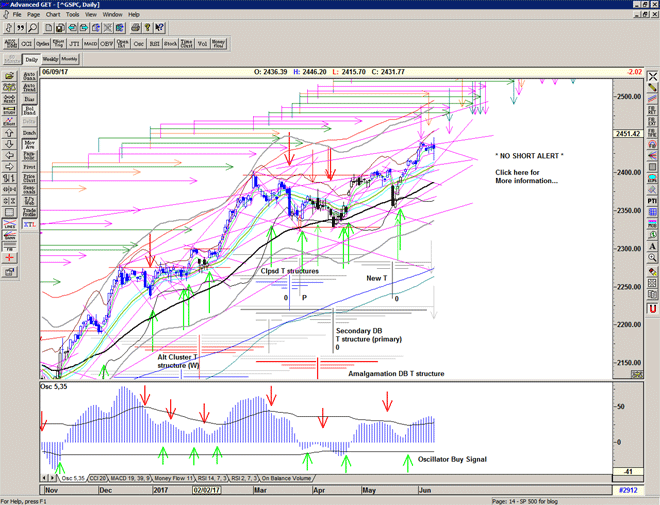Click the Print icon in the toolbar
The height and width of the screenshot is (505, 660).
pos(135,28)
